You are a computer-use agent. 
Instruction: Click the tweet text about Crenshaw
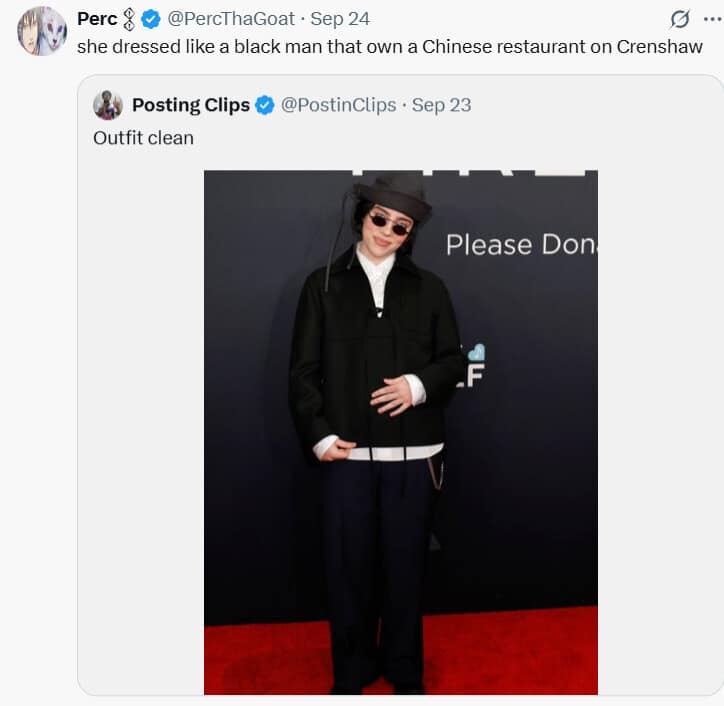coord(390,47)
